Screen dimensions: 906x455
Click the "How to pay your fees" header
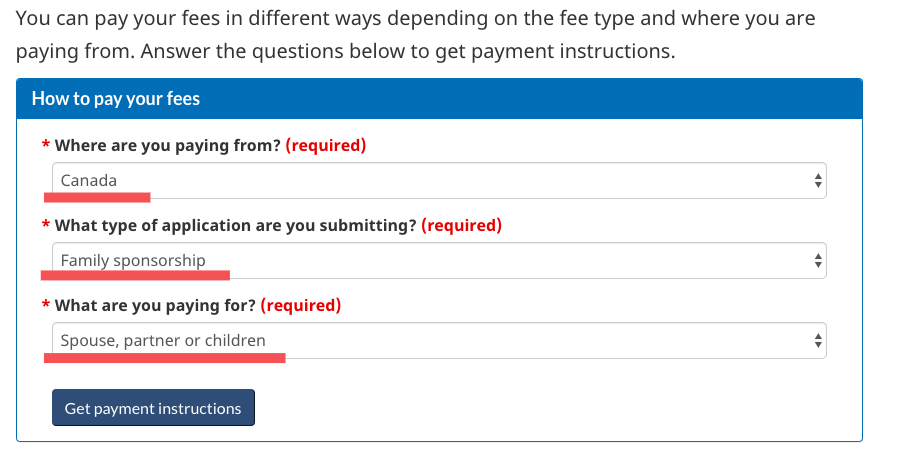coord(116,98)
